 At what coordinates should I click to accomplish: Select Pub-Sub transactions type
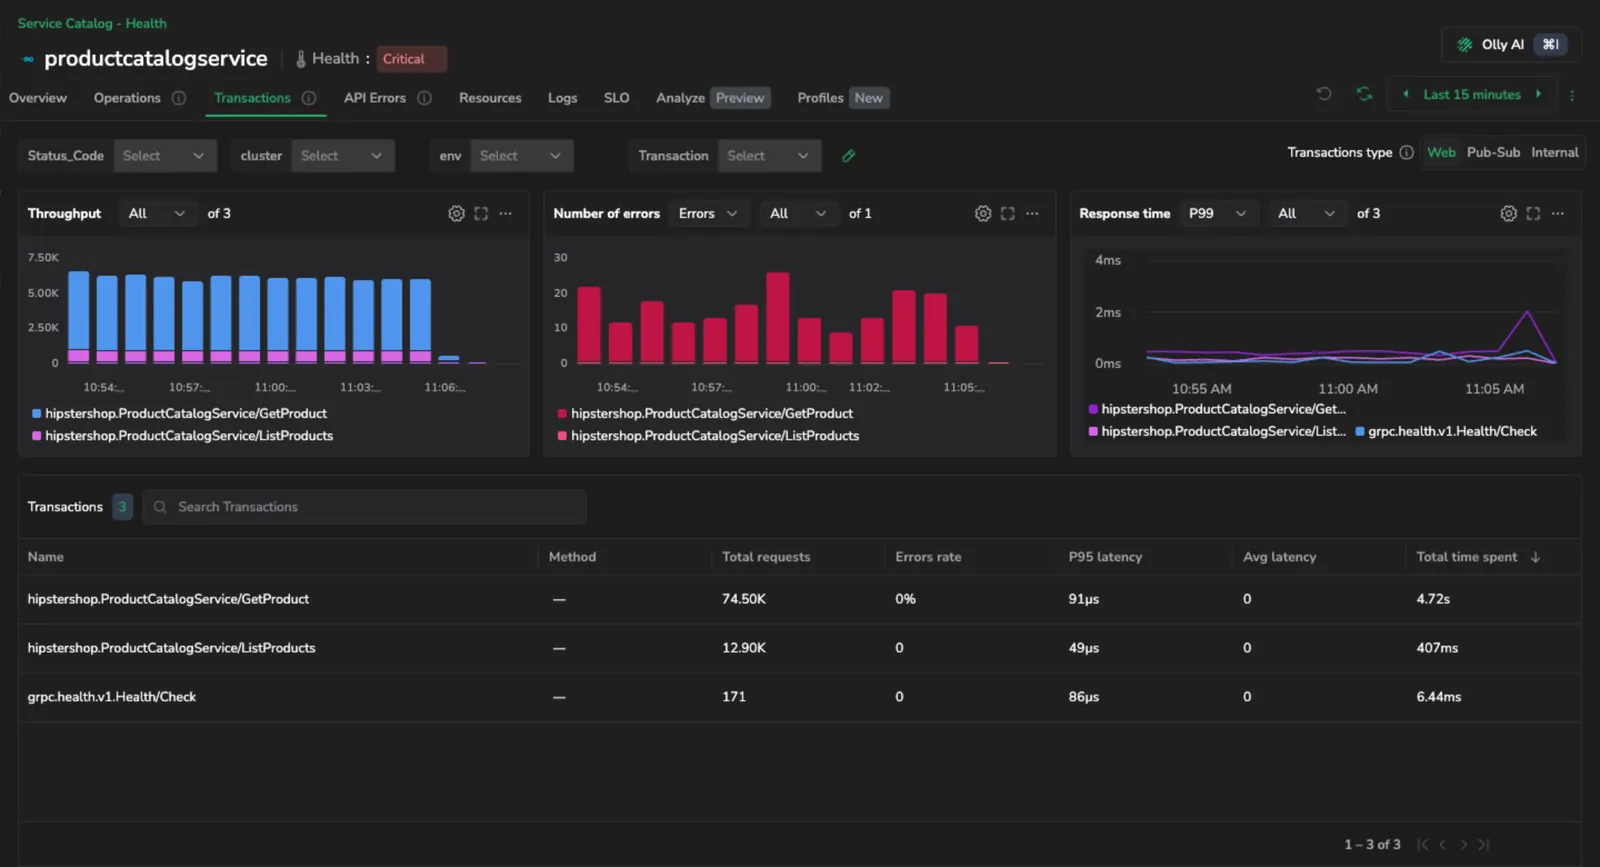[x=1493, y=153]
